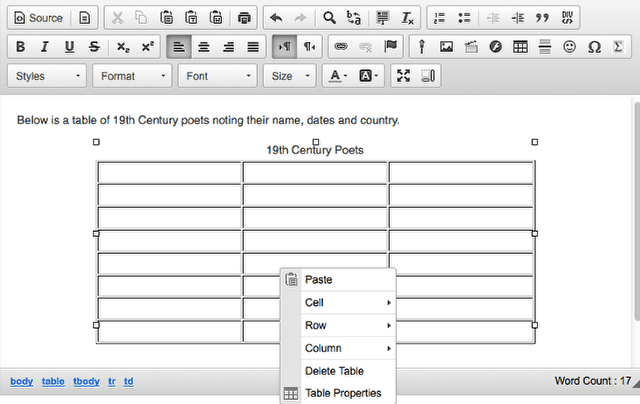Click the Templates icon
The height and width of the screenshot is (404, 640).
[84, 18]
